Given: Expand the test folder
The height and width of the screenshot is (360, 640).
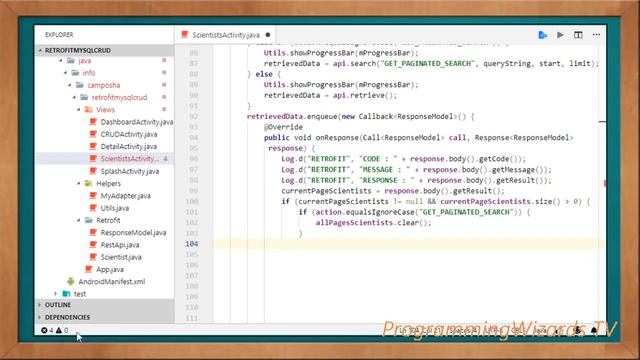Looking at the screenshot, I should [56, 293].
